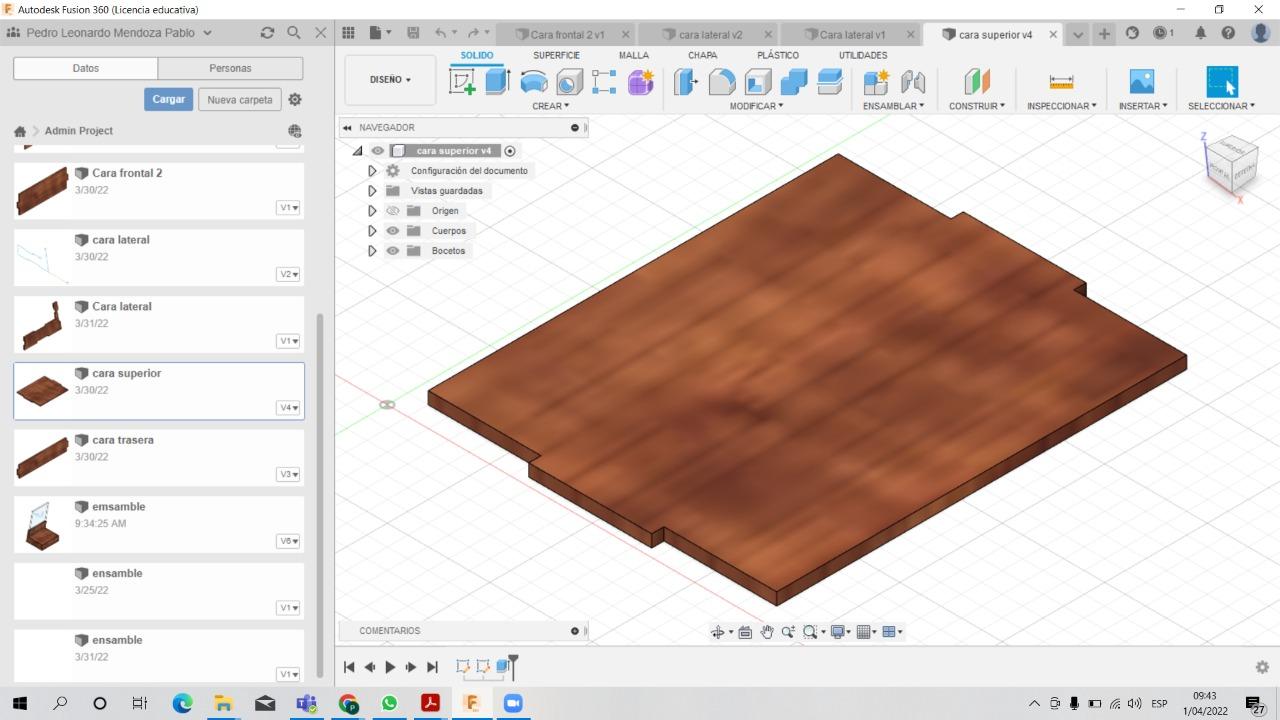Viewport: 1280px width, 720px height.
Task: Switch to the Cara frontal 2 v1 tab
Action: (x=567, y=34)
